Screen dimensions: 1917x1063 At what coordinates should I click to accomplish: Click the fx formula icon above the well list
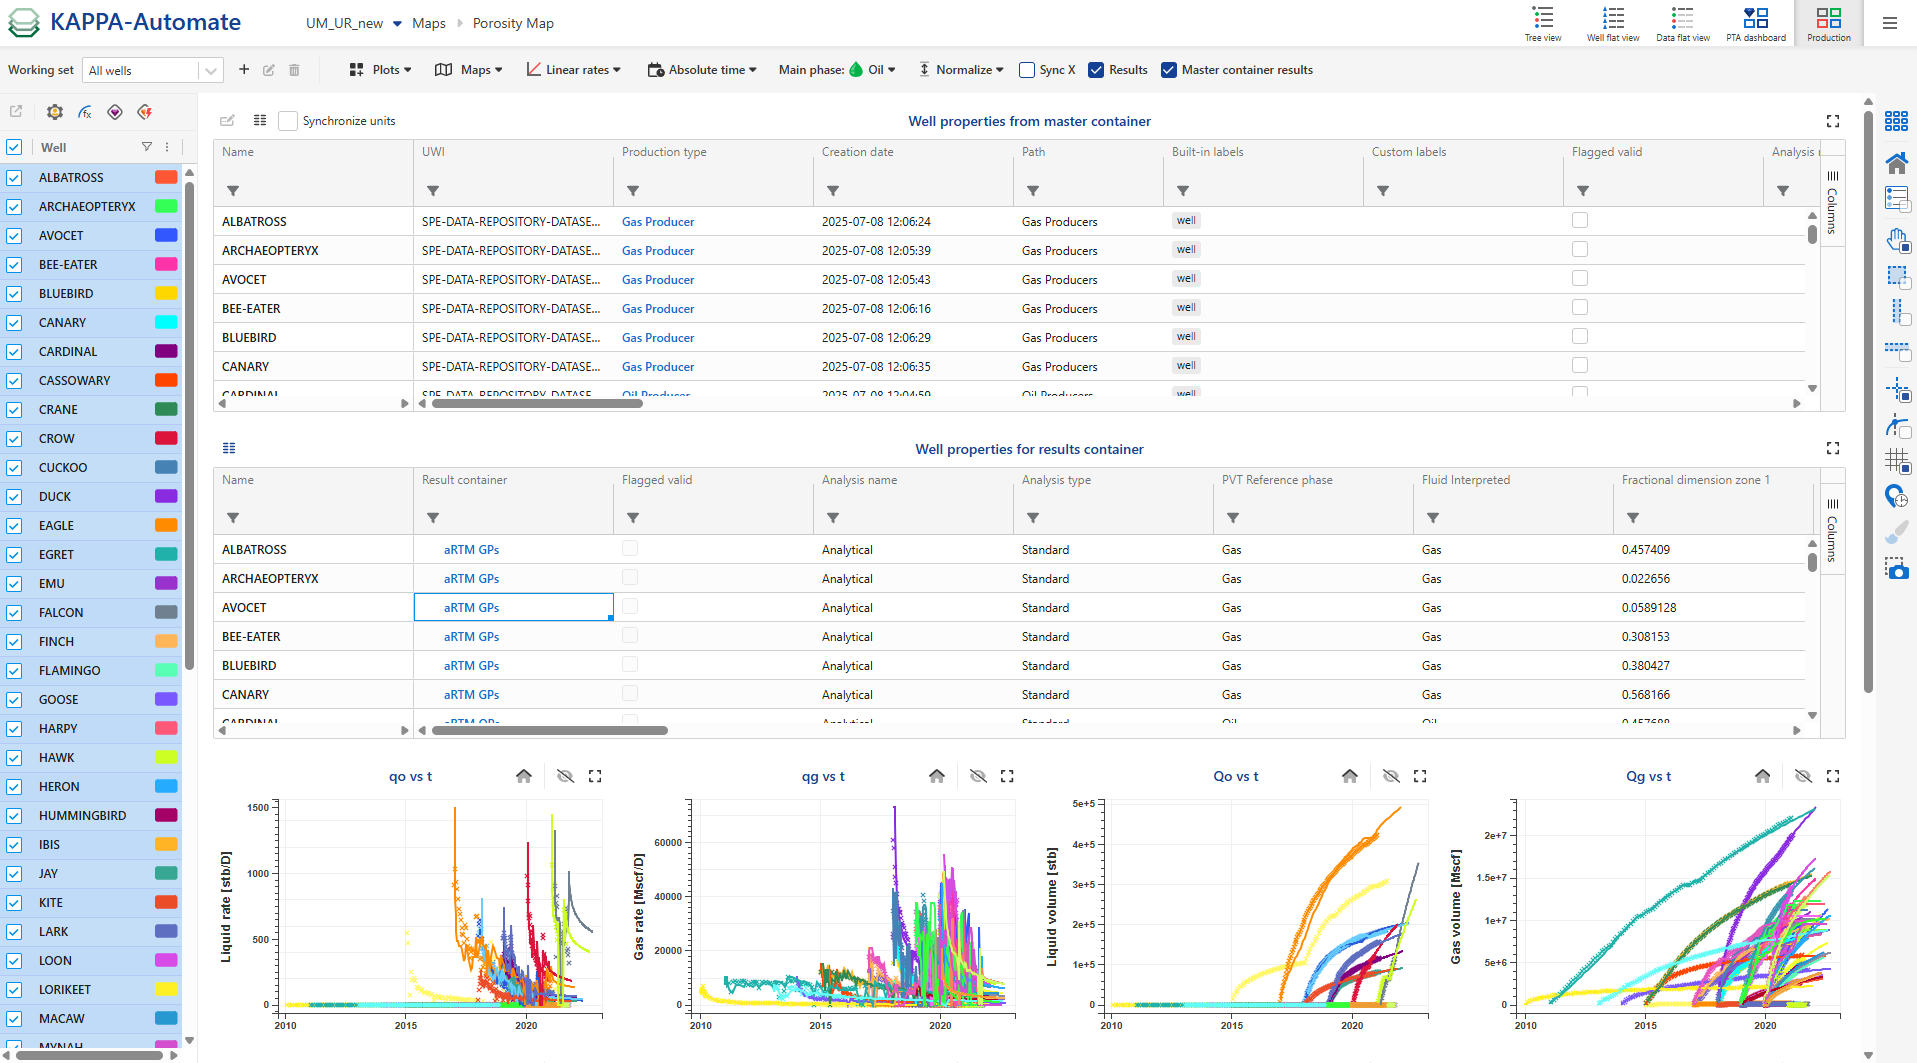84,112
